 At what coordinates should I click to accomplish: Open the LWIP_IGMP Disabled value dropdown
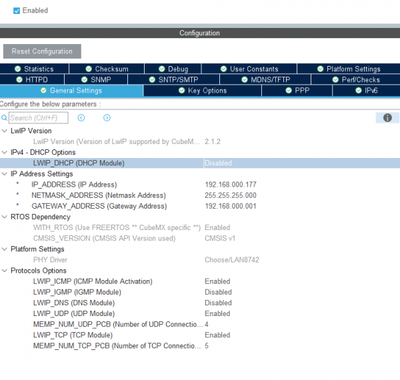click(218, 292)
